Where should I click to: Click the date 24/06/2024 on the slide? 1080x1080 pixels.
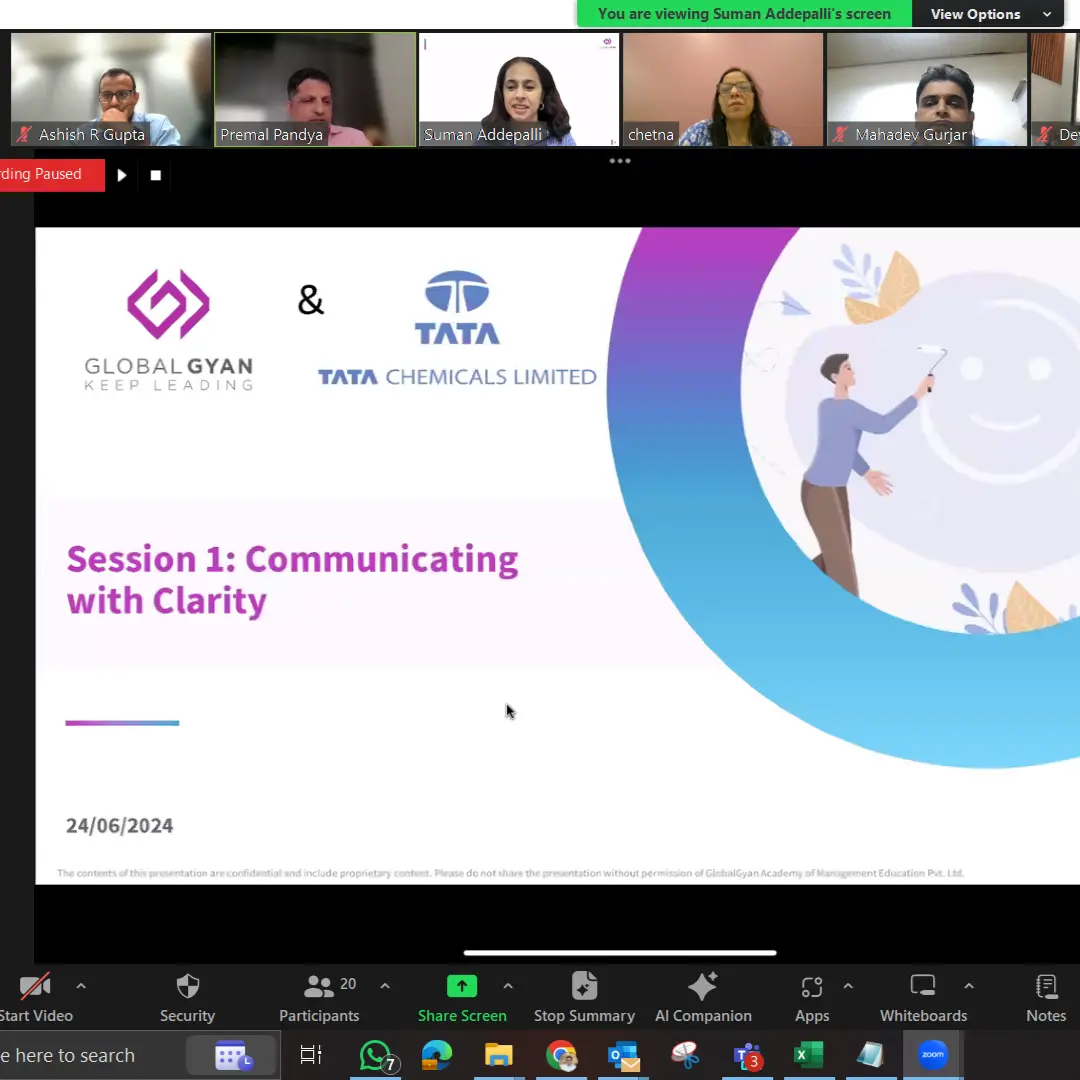coord(119,826)
